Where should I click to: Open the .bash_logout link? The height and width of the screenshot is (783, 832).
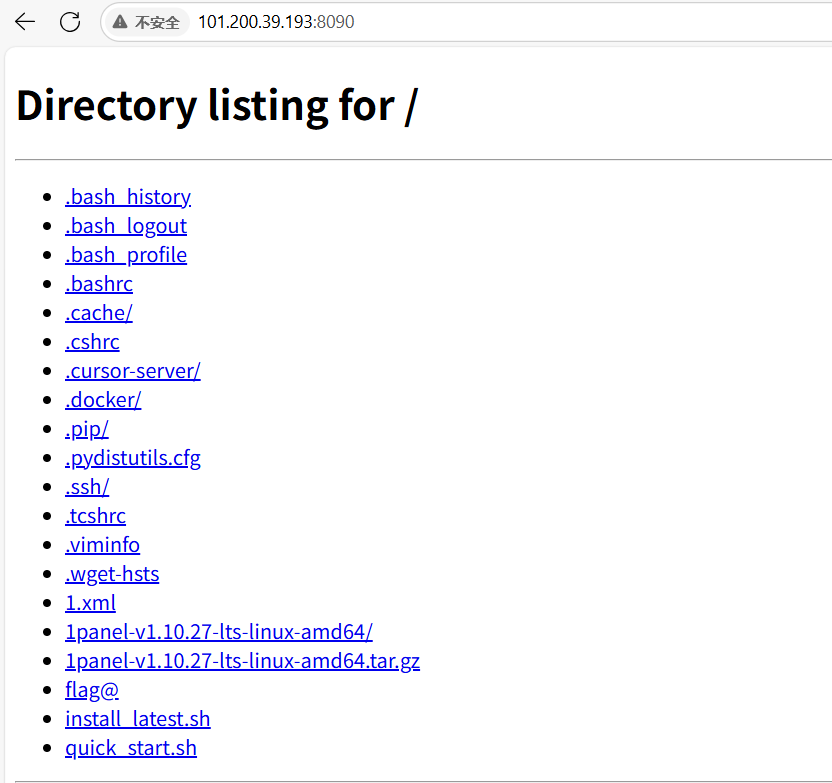click(x=126, y=226)
